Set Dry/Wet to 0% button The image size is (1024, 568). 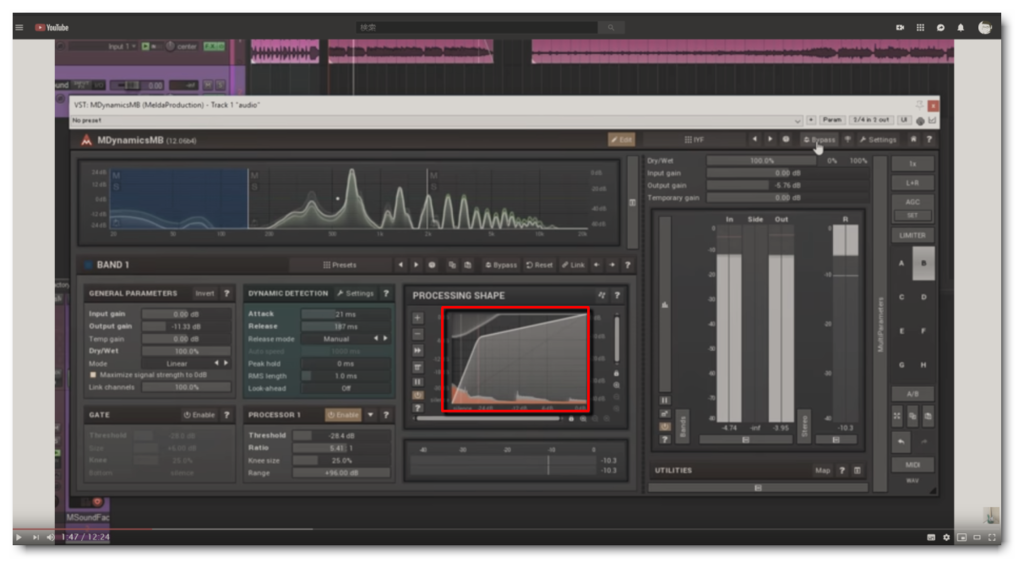[x=832, y=161]
